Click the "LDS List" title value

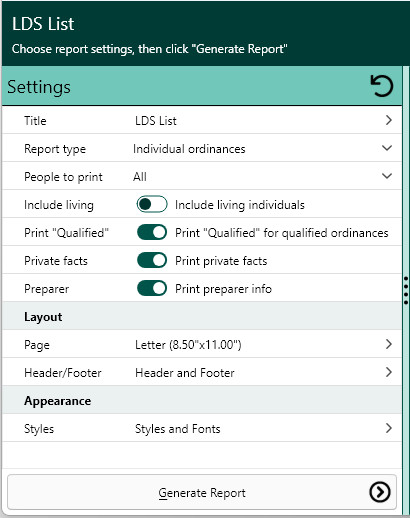(156, 121)
